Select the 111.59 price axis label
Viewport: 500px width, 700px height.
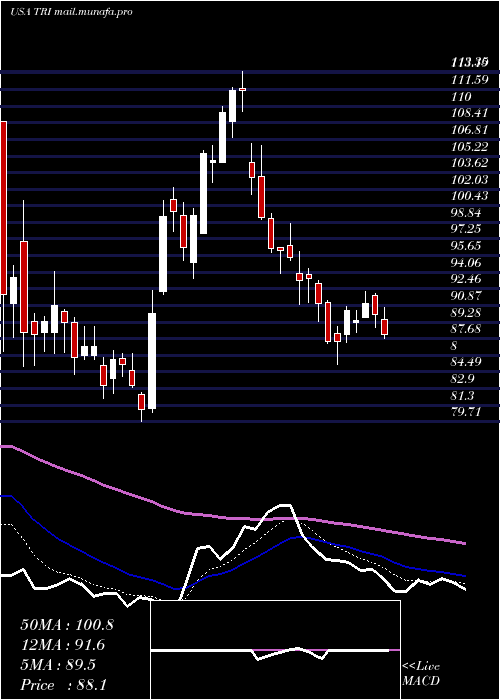(x=468, y=80)
